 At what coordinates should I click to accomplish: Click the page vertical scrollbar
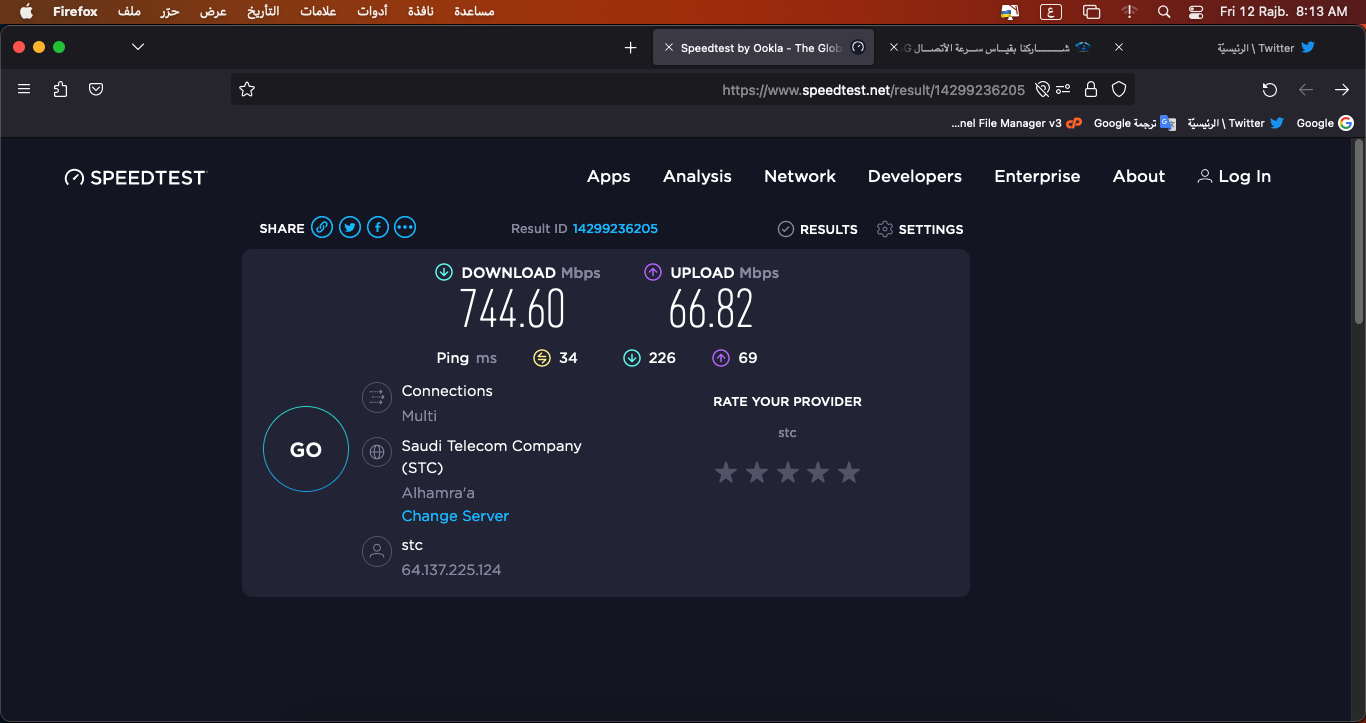point(1358,232)
